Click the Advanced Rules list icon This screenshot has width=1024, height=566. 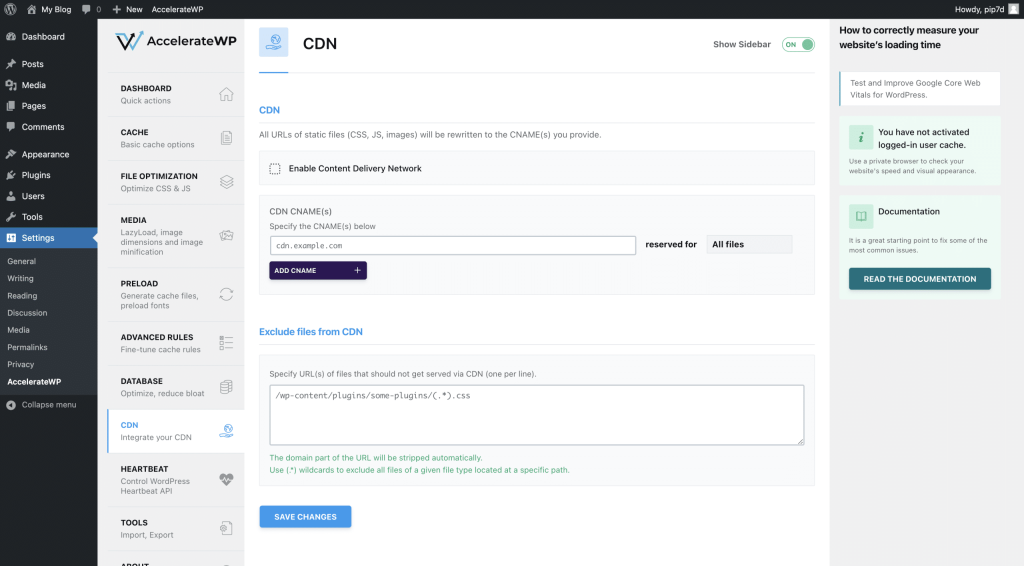[226, 343]
